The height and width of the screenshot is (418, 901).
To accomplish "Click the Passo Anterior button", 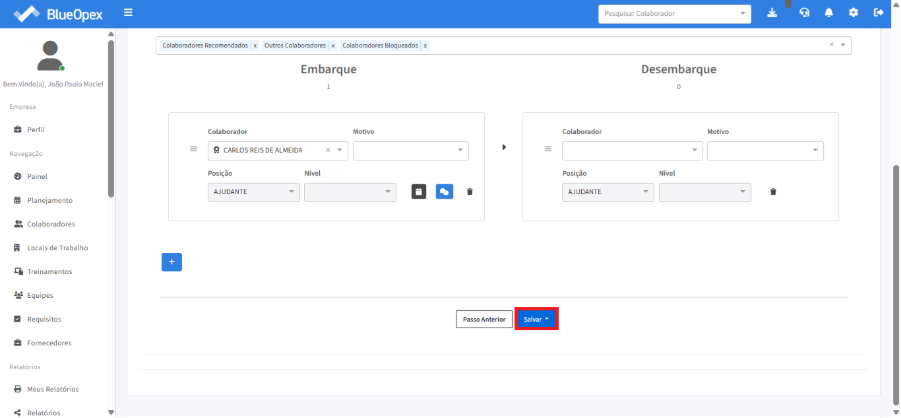I will coord(484,319).
